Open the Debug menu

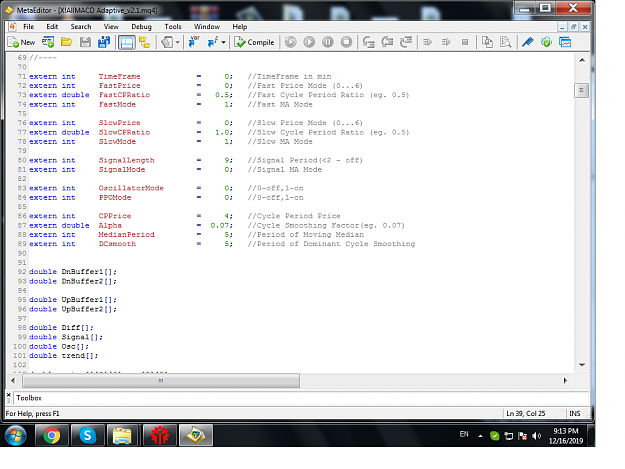[142, 27]
